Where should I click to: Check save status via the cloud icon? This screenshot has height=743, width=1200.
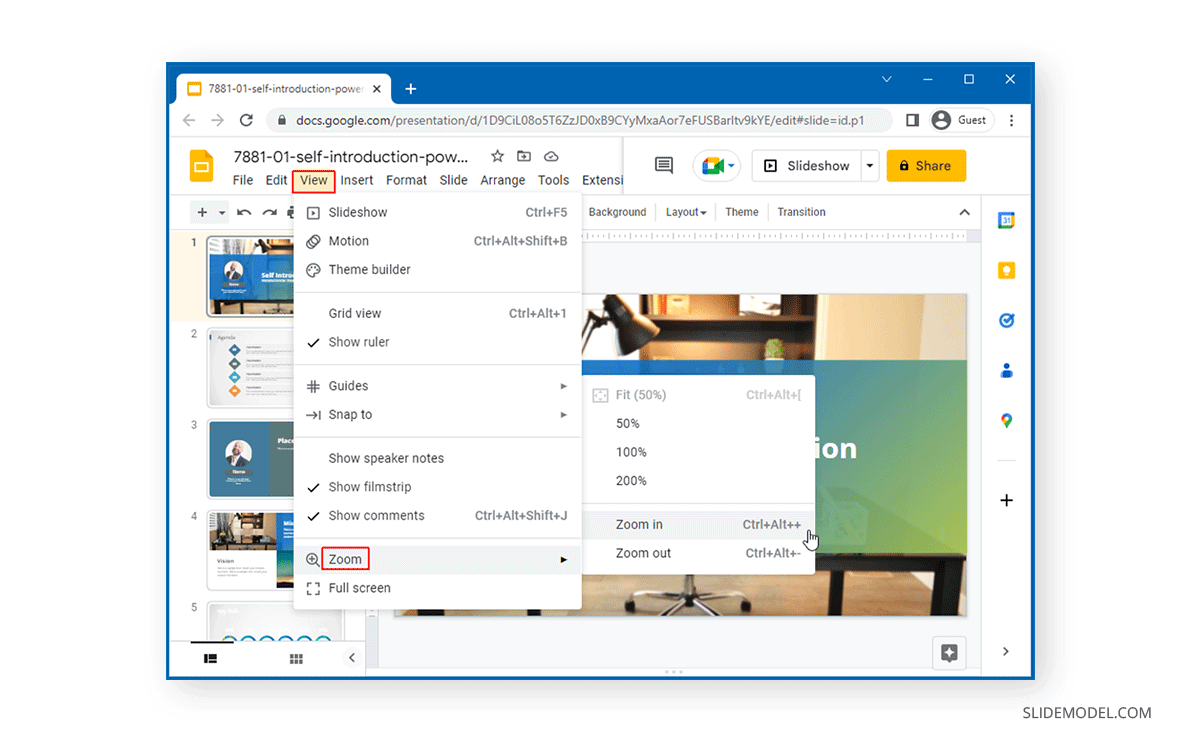(550, 157)
